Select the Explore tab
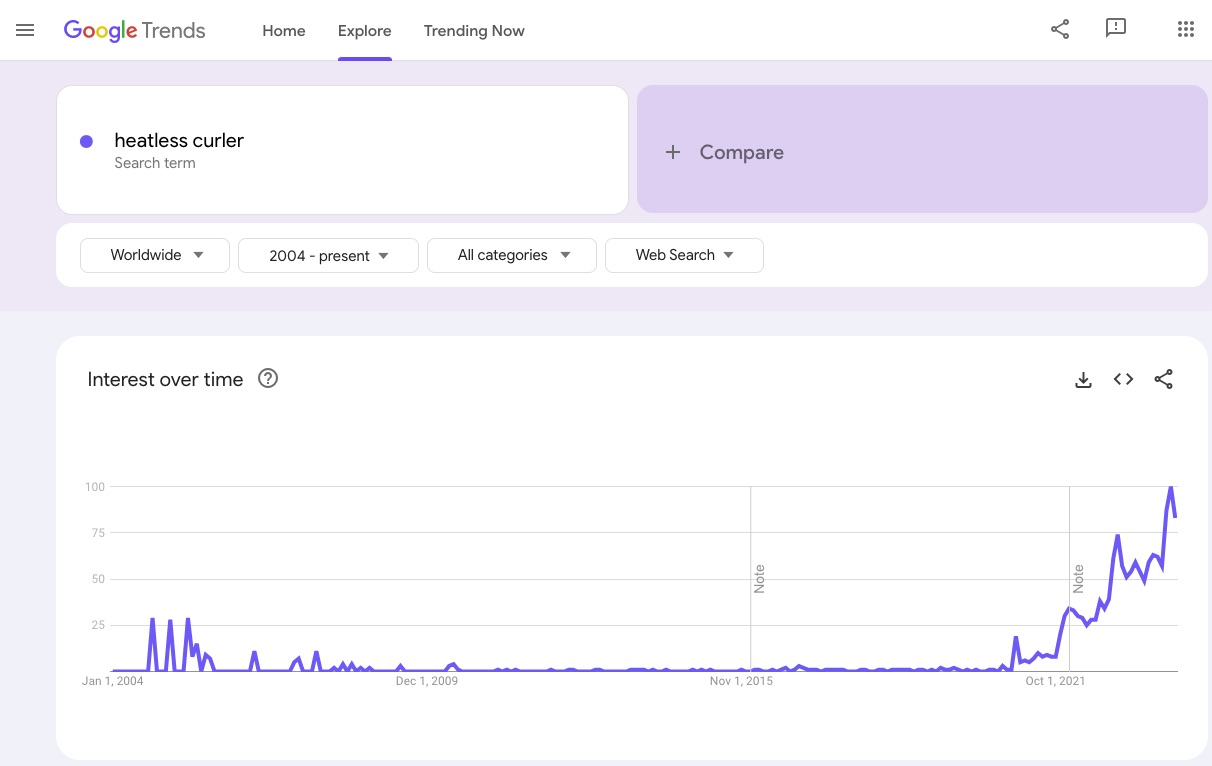 click(x=365, y=31)
